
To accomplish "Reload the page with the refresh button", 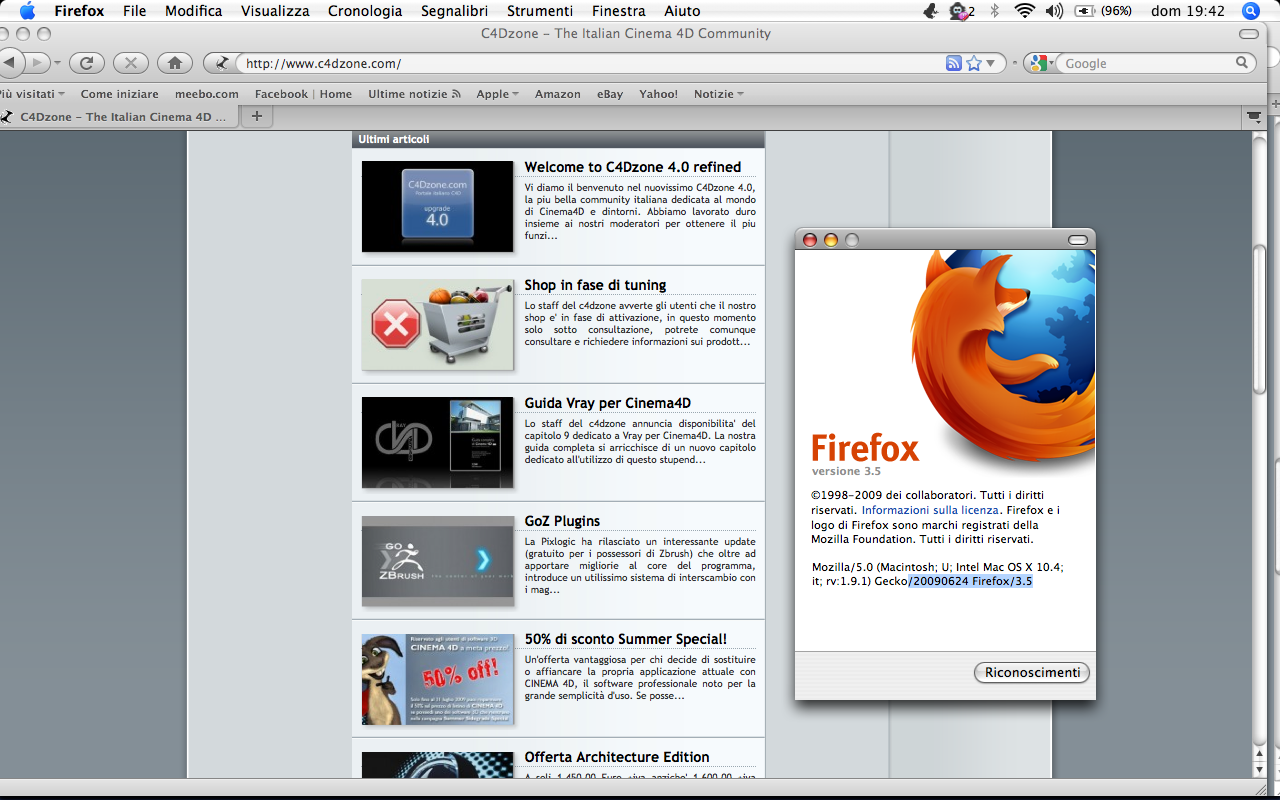I will pyautogui.click(x=87, y=63).
